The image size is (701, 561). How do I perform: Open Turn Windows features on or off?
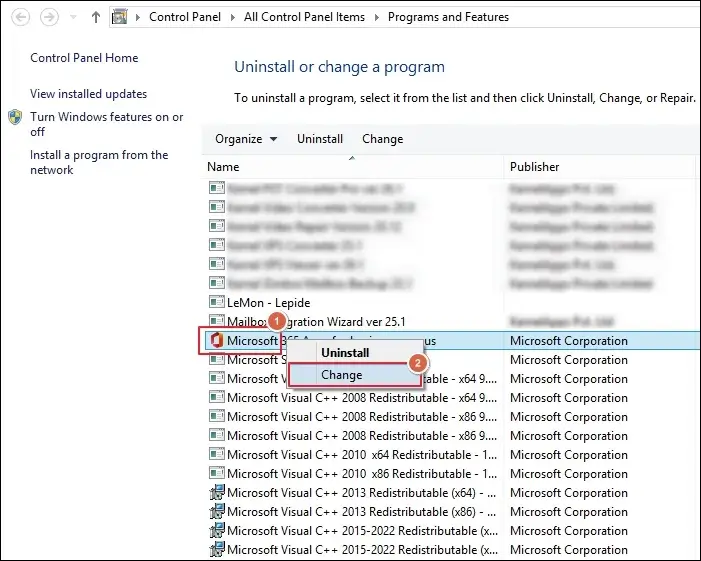(106, 124)
